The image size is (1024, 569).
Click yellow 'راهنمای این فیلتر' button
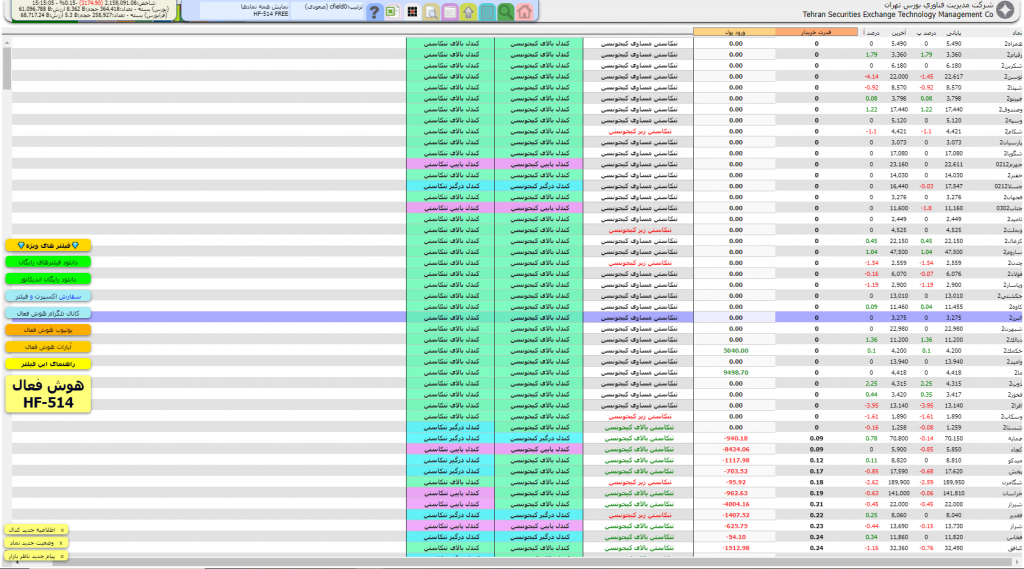(x=47, y=364)
